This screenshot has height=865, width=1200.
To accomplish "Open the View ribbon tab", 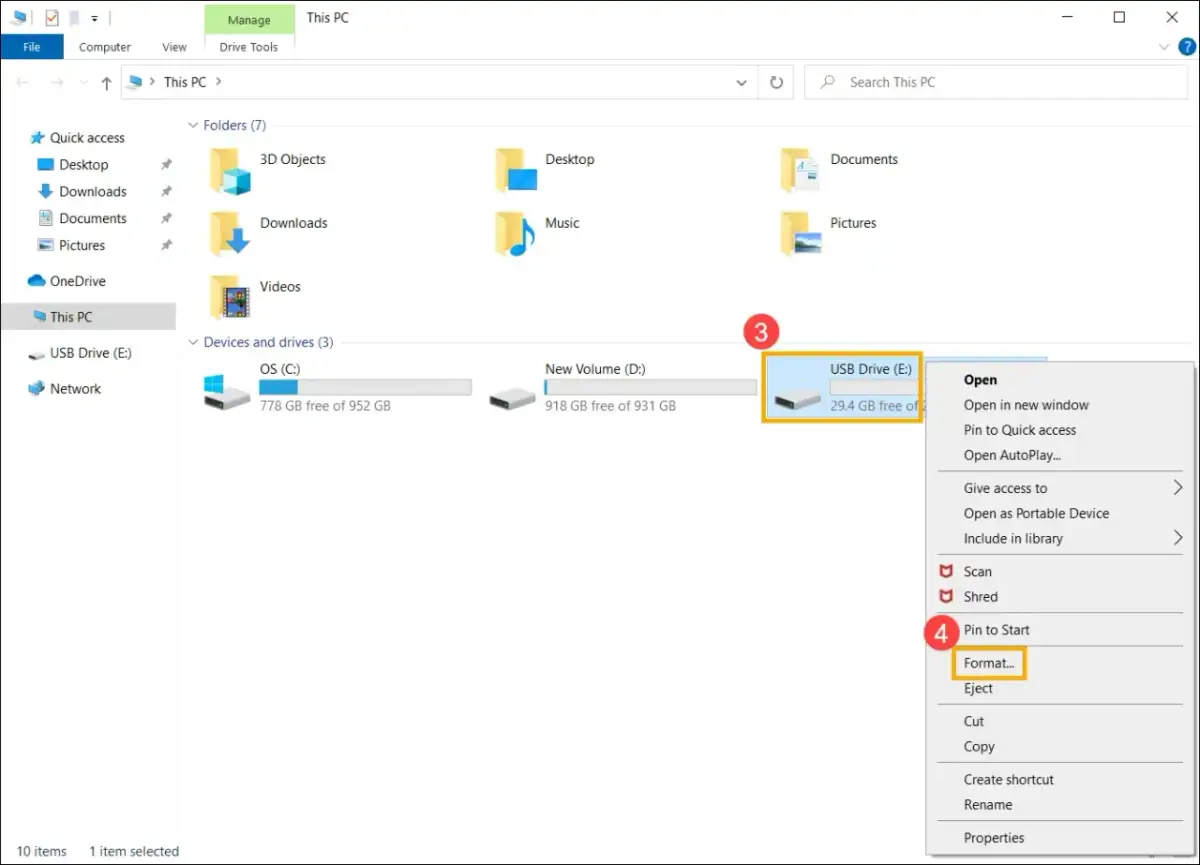I will coord(173,46).
